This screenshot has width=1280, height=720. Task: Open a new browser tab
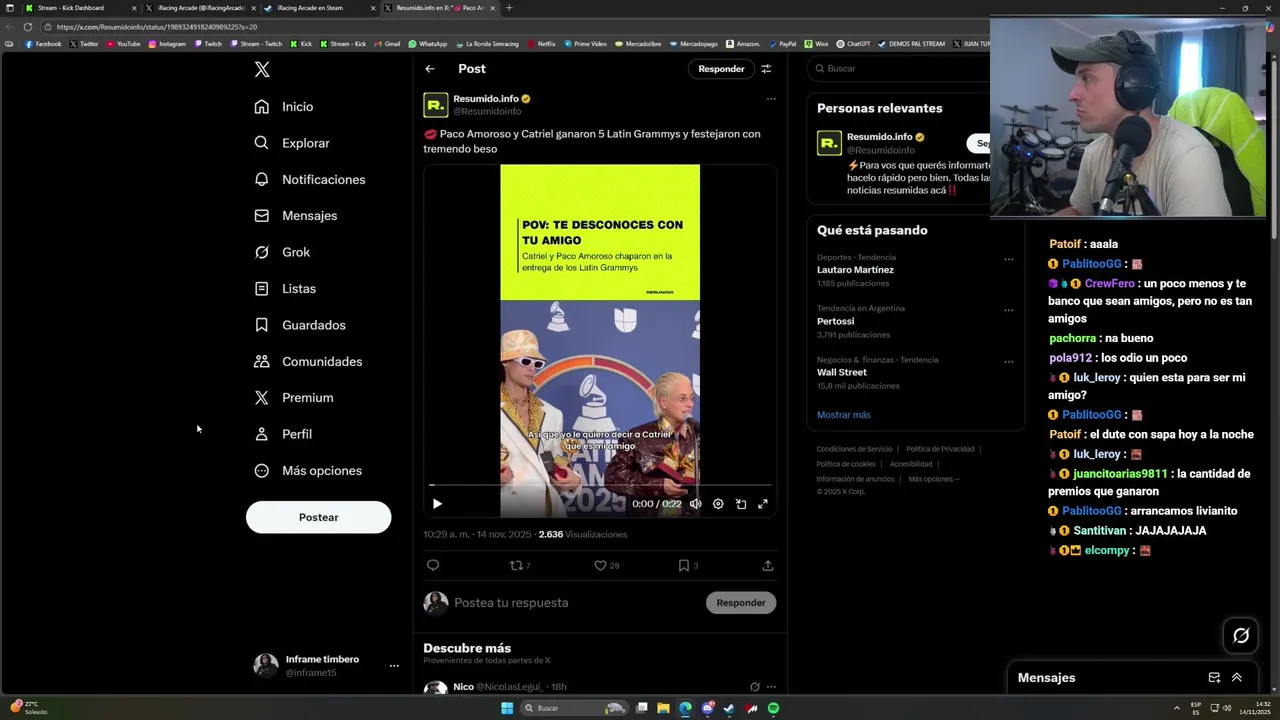508,8
